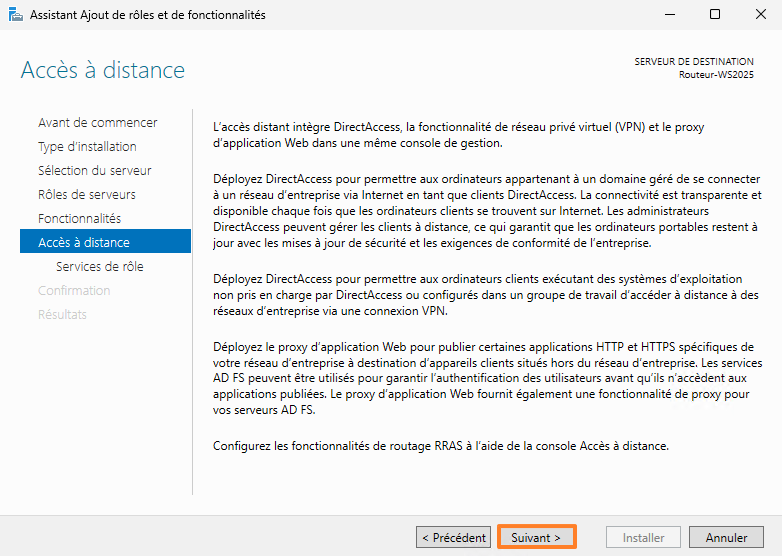Switch to the Rôles de serveurs step
The height and width of the screenshot is (556, 782).
86,195
